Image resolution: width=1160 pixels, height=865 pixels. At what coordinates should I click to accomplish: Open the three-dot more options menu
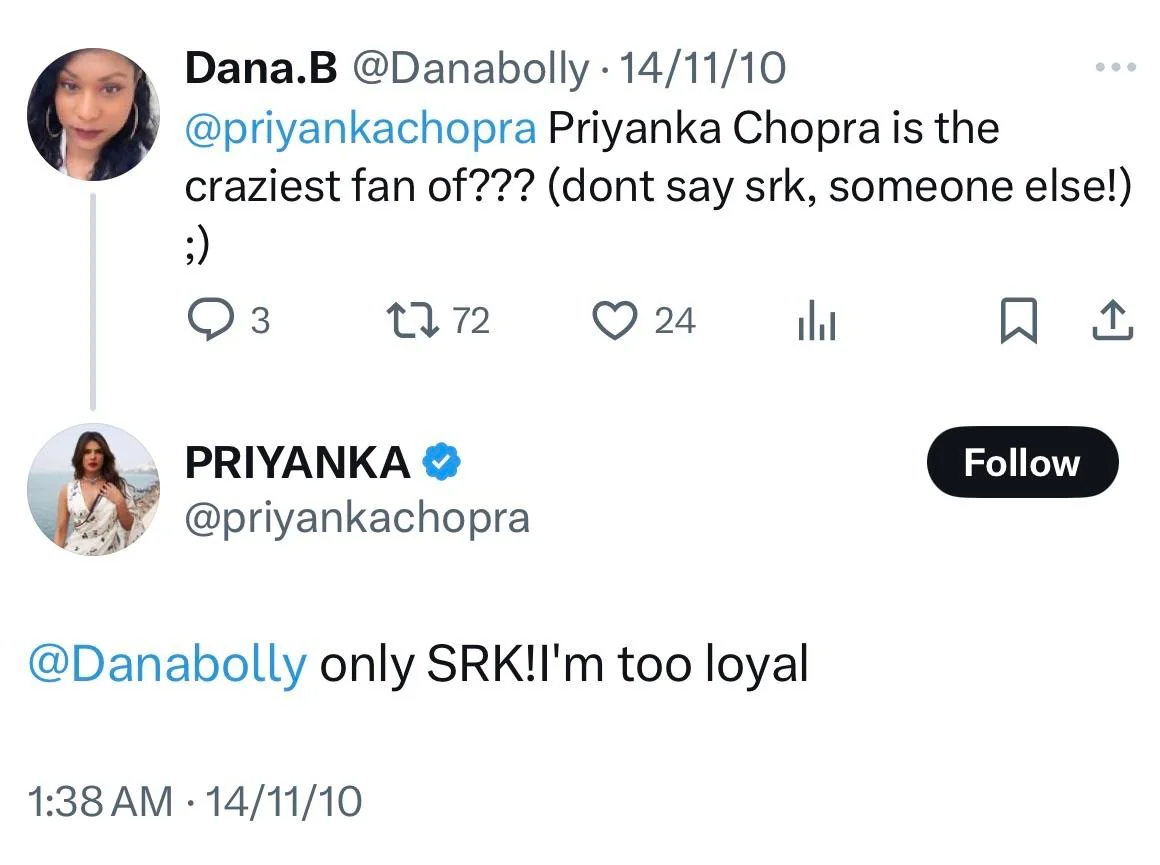[x=1116, y=68]
